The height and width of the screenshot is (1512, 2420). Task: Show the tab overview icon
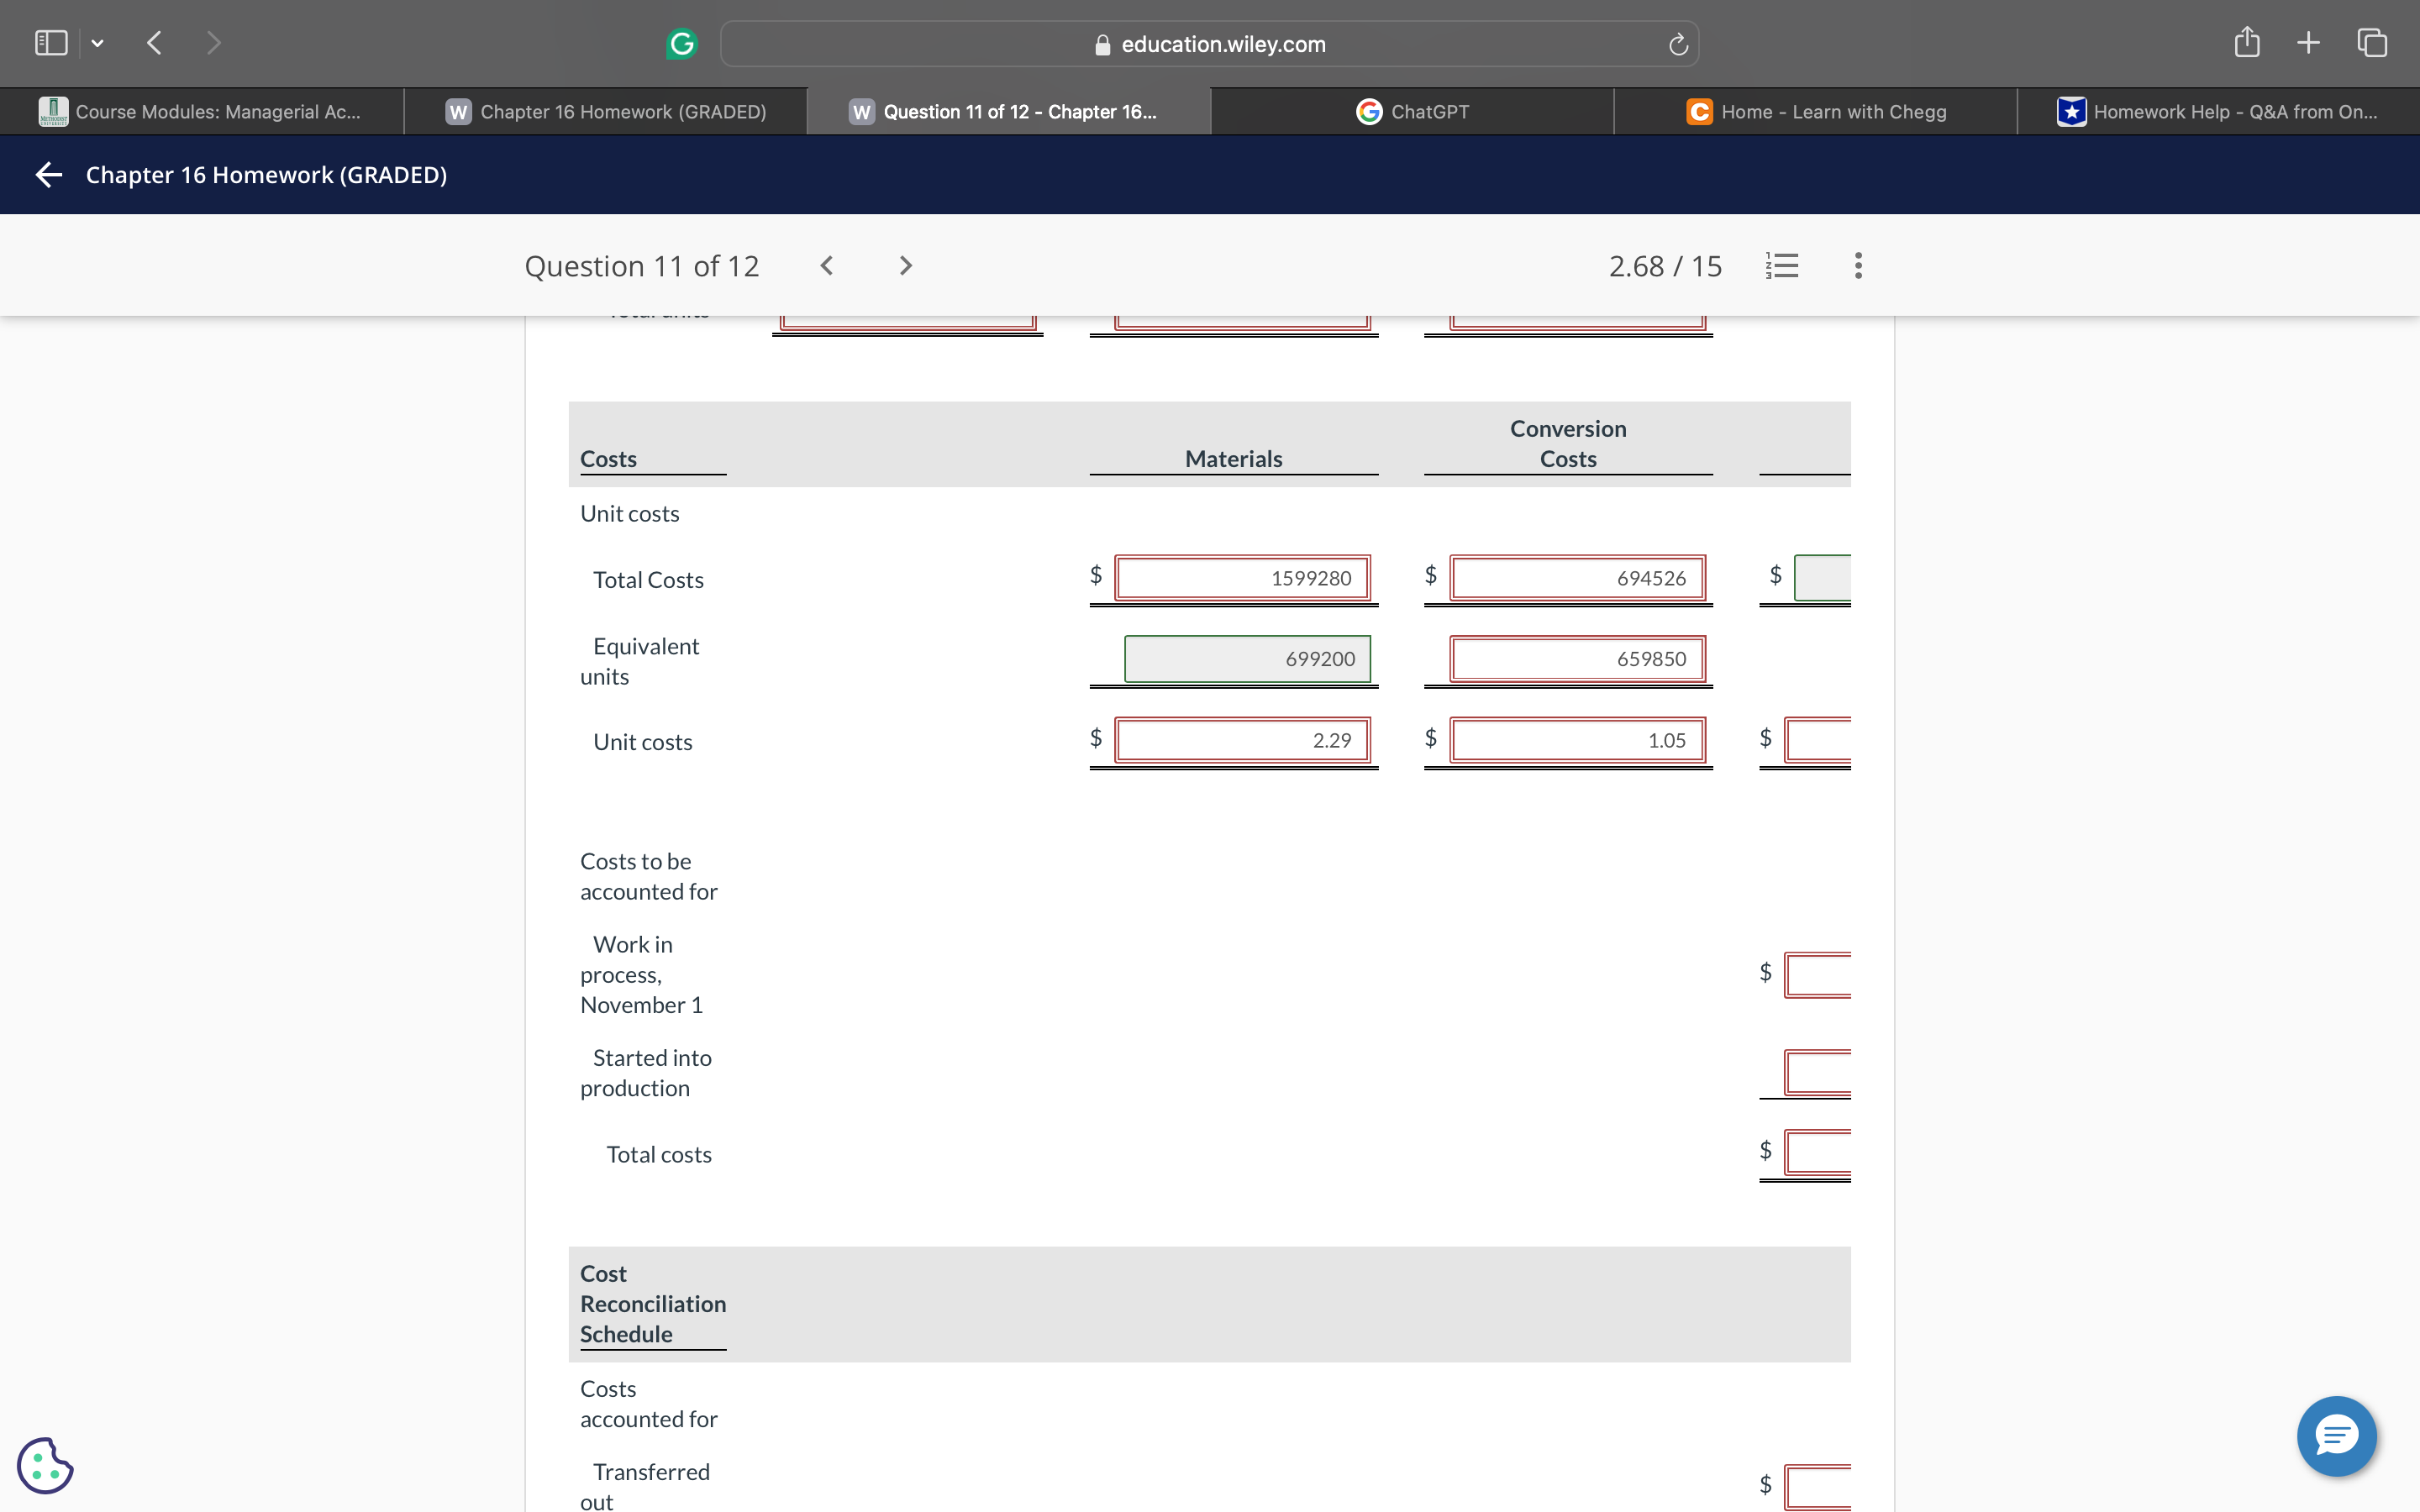(x=2372, y=42)
